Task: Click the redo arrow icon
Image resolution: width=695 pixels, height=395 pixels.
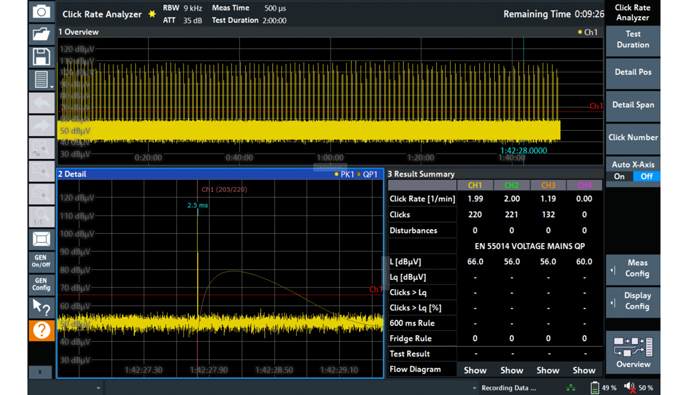Action: pos(41,126)
